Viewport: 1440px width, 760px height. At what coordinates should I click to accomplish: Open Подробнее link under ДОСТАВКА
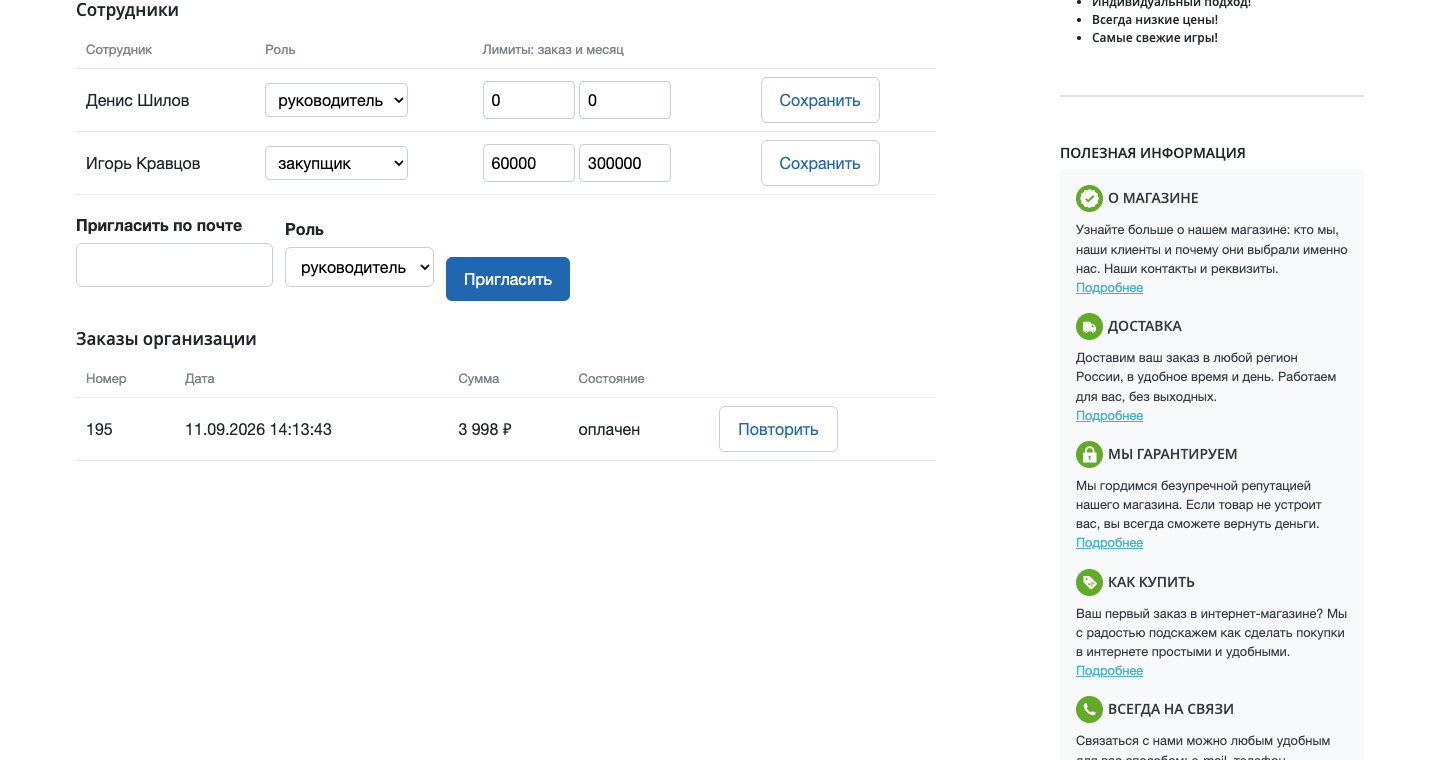point(1109,416)
